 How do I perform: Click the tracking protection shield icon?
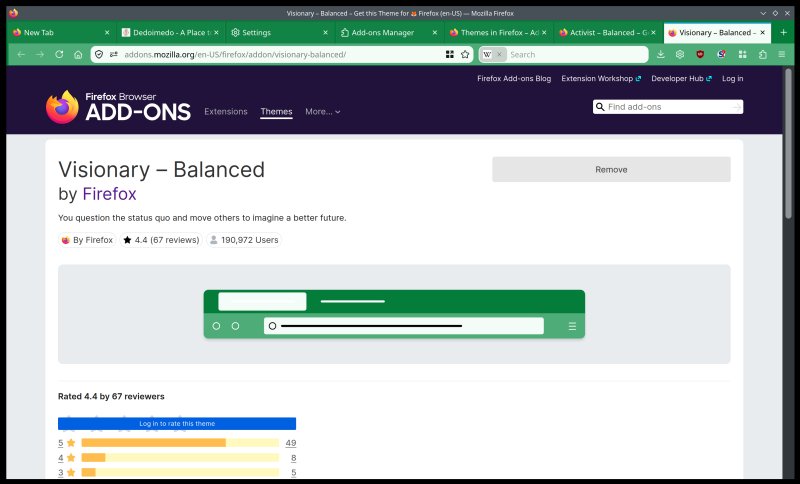click(99, 55)
